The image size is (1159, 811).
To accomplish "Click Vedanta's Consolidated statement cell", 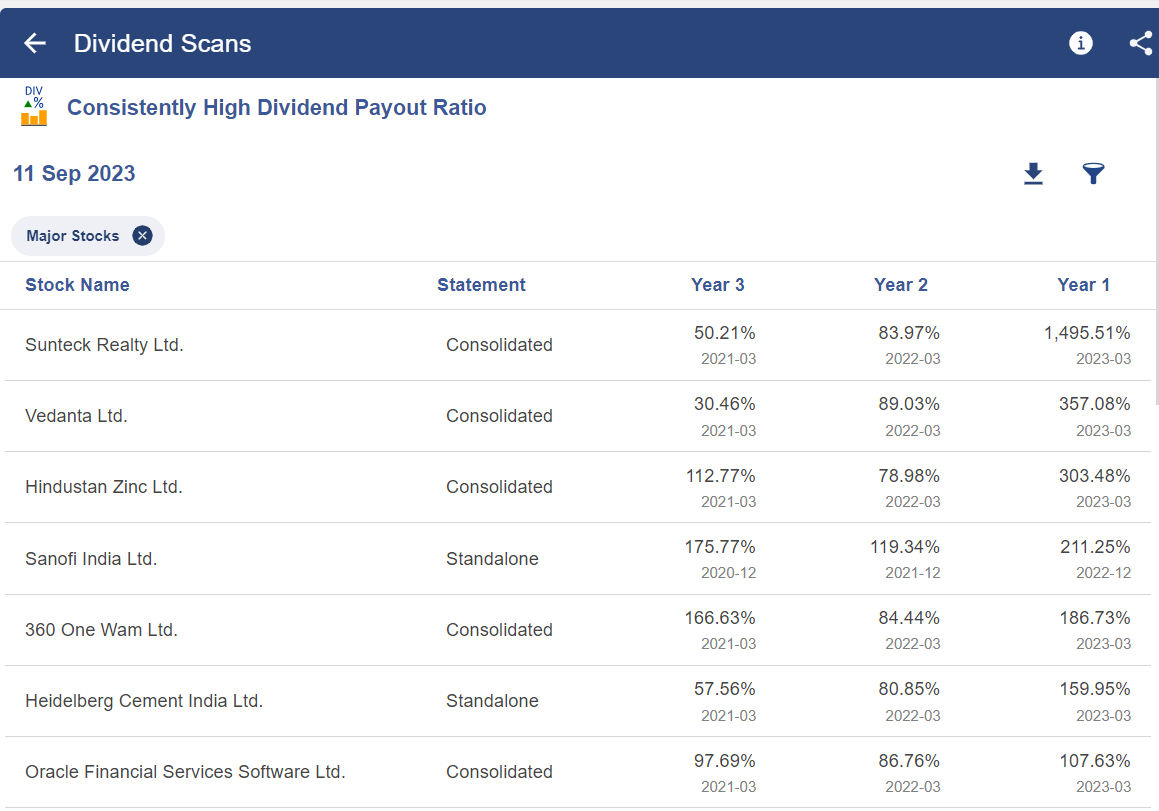I will pos(500,416).
